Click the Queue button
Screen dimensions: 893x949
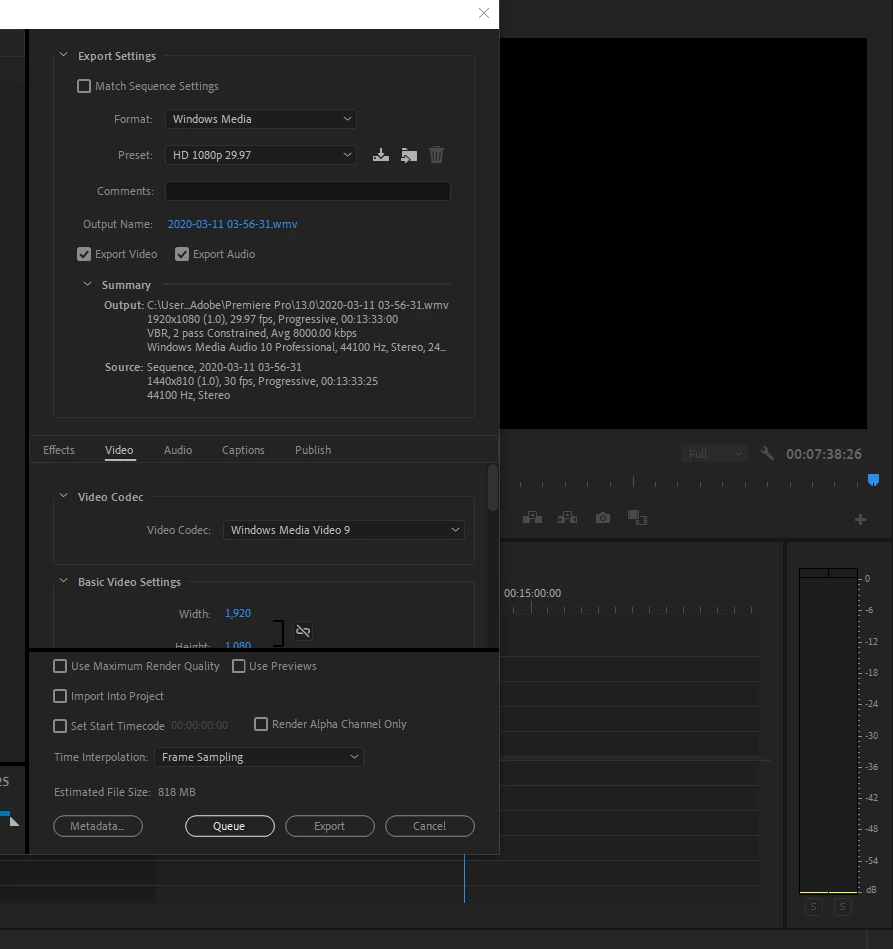click(x=229, y=826)
